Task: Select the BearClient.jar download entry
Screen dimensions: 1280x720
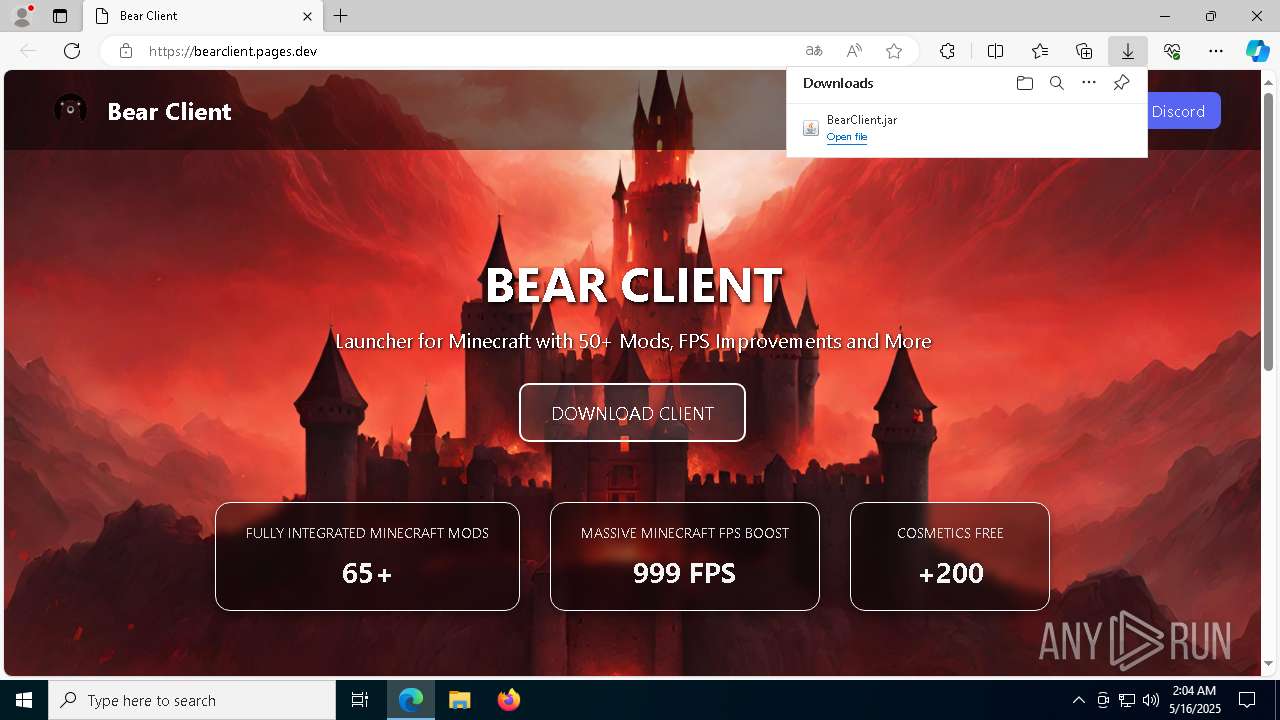Action: click(967, 128)
